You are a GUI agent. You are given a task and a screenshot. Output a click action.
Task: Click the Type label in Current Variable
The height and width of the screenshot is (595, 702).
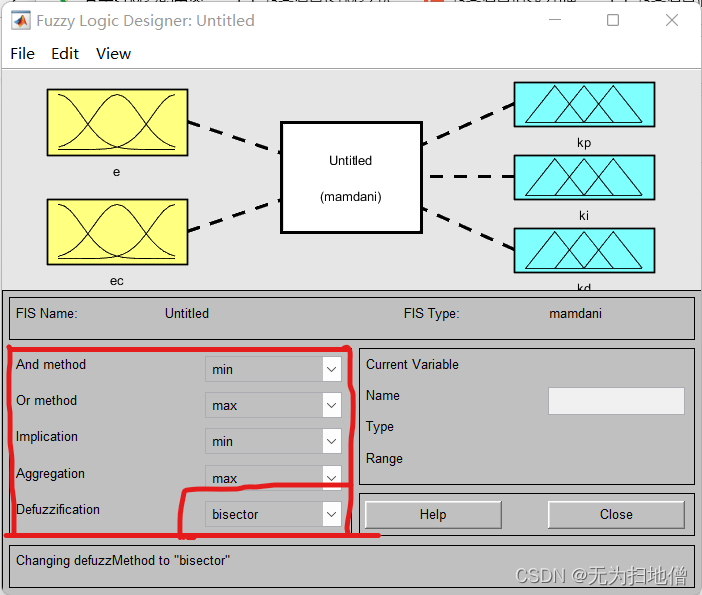380,427
